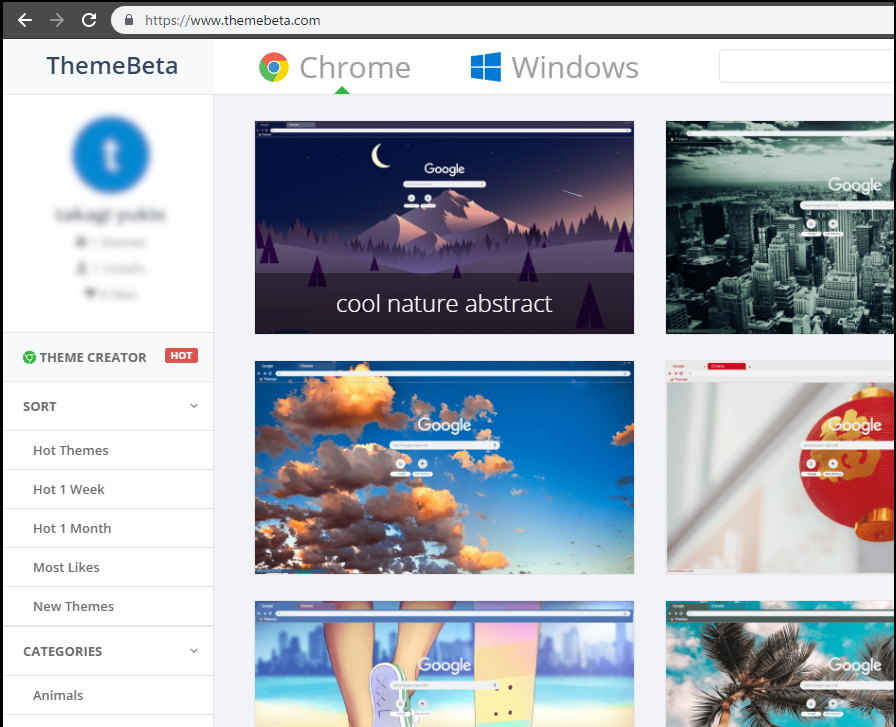Reload the page with refresh icon
896x727 pixels.
(x=89, y=21)
